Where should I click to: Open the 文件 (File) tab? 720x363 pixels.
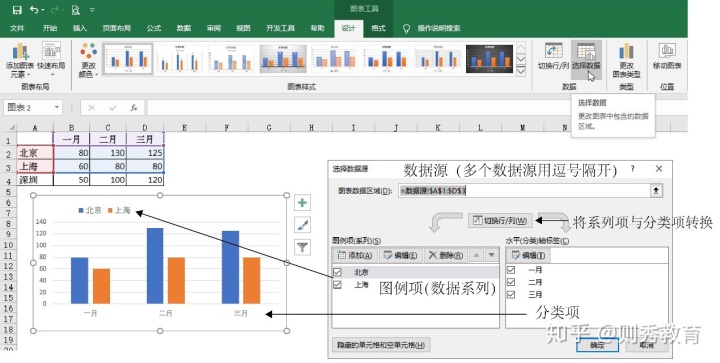(x=17, y=28)
